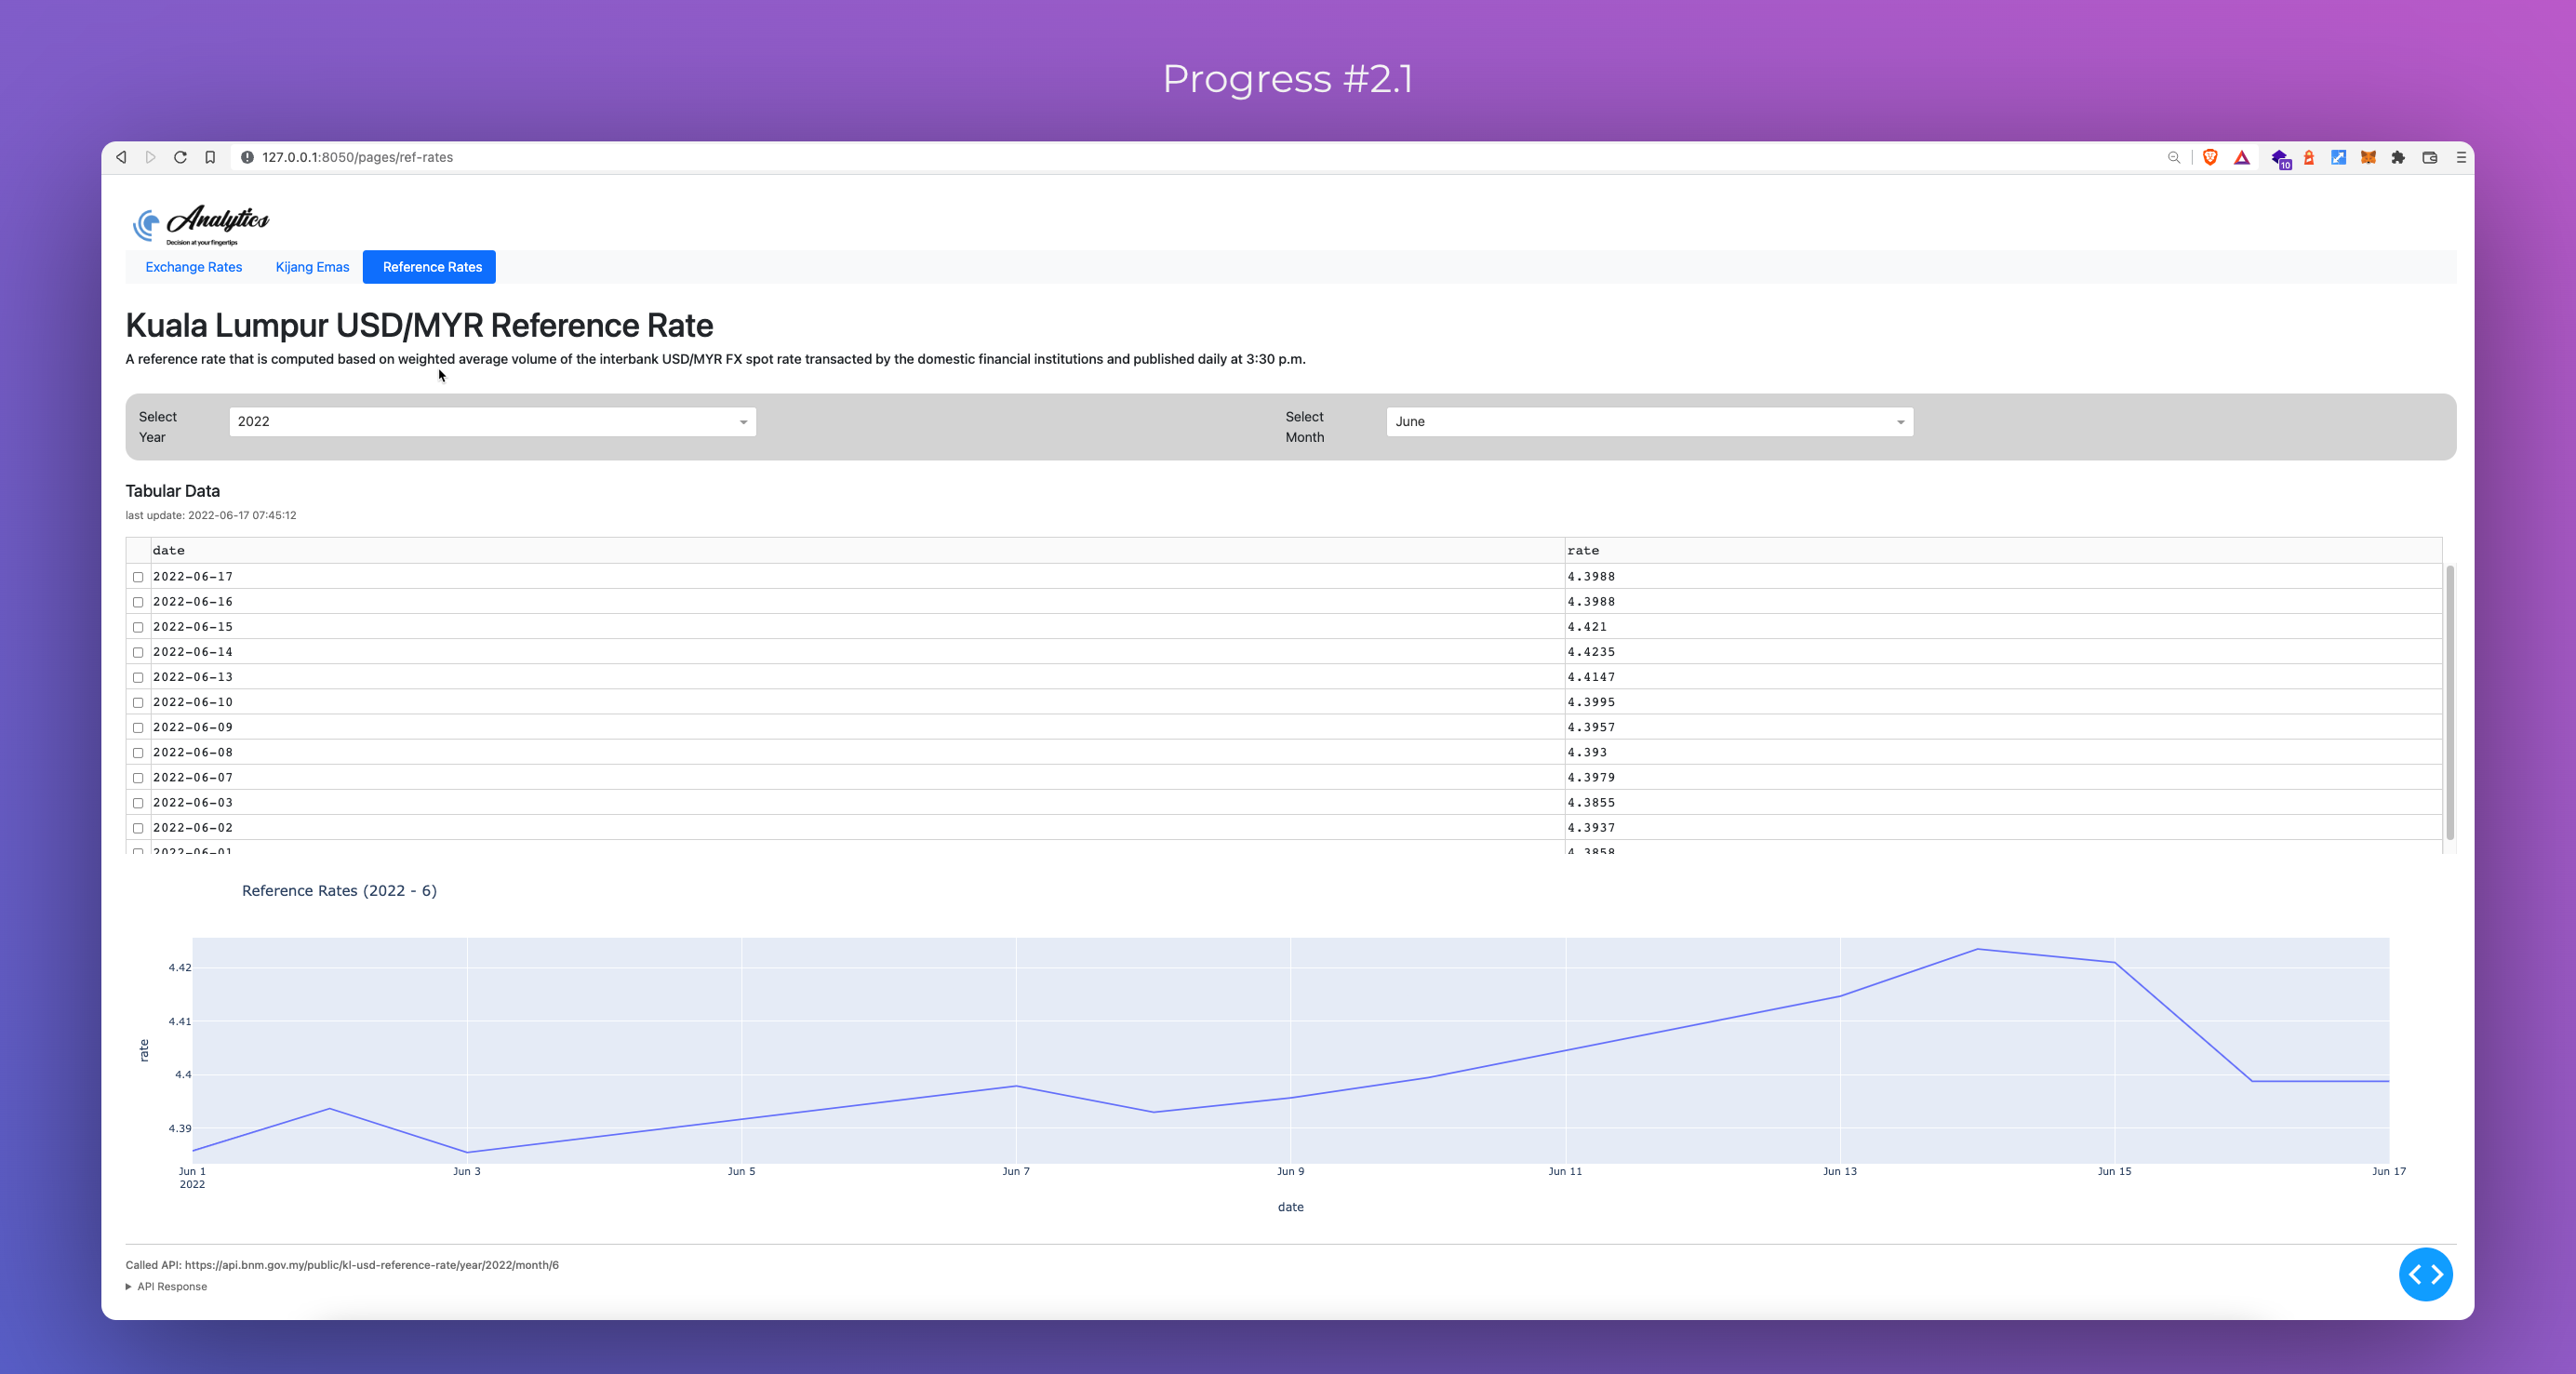The width and height of the screenshot is (2576, 1374).
Task: Open the Select Month dropdown
Action: [x=1649, y=422]
